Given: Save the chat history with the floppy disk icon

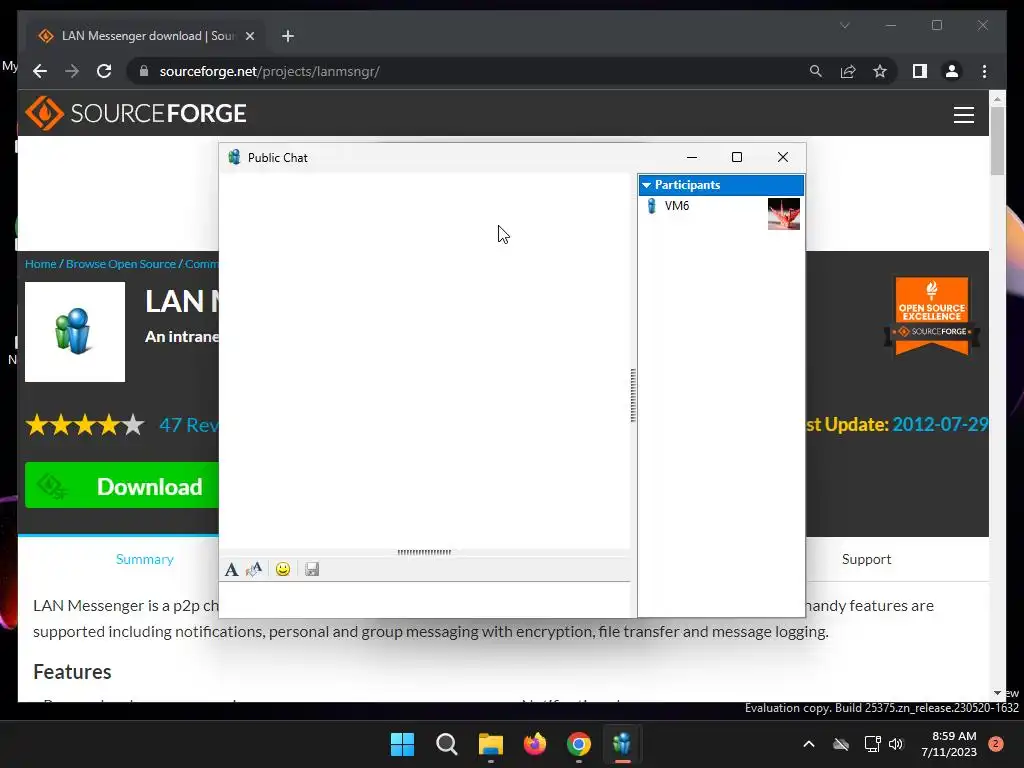Looking at the screenshot, I should click(x=312, y=569).
